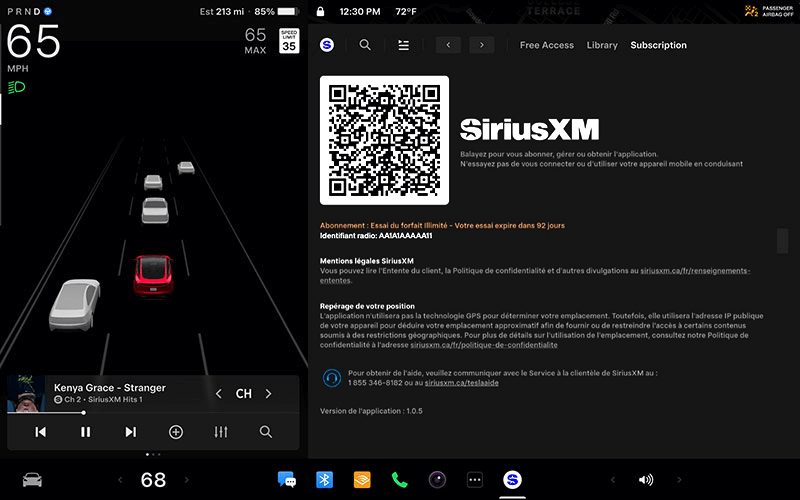
Task: Open the camera app in dock
Action: (437, 480)
